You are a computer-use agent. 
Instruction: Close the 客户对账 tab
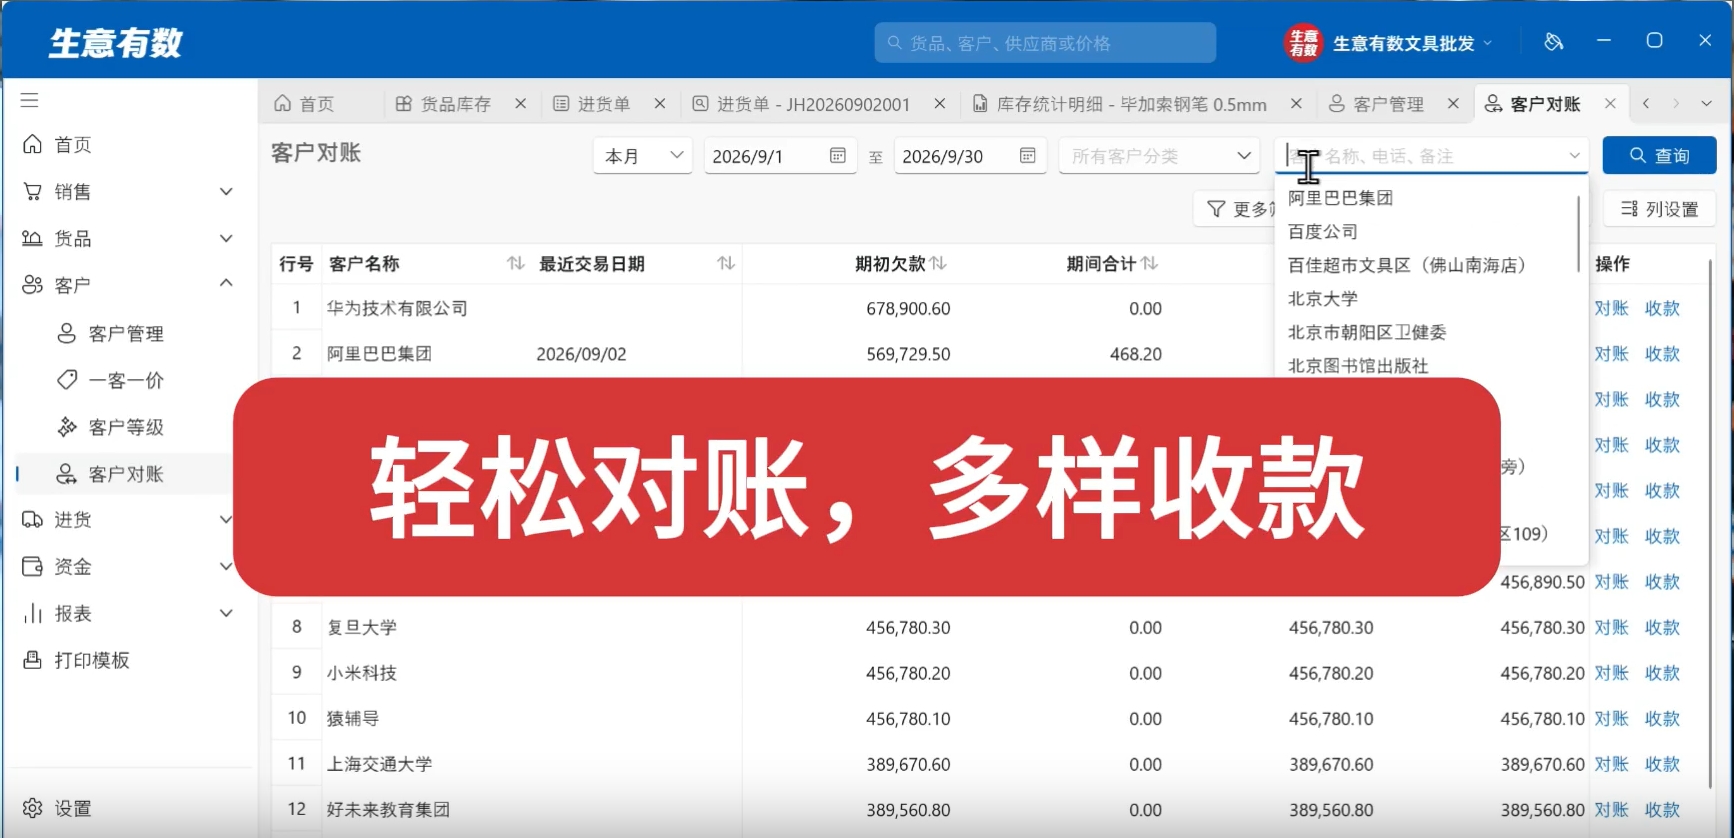point(1610,103)
